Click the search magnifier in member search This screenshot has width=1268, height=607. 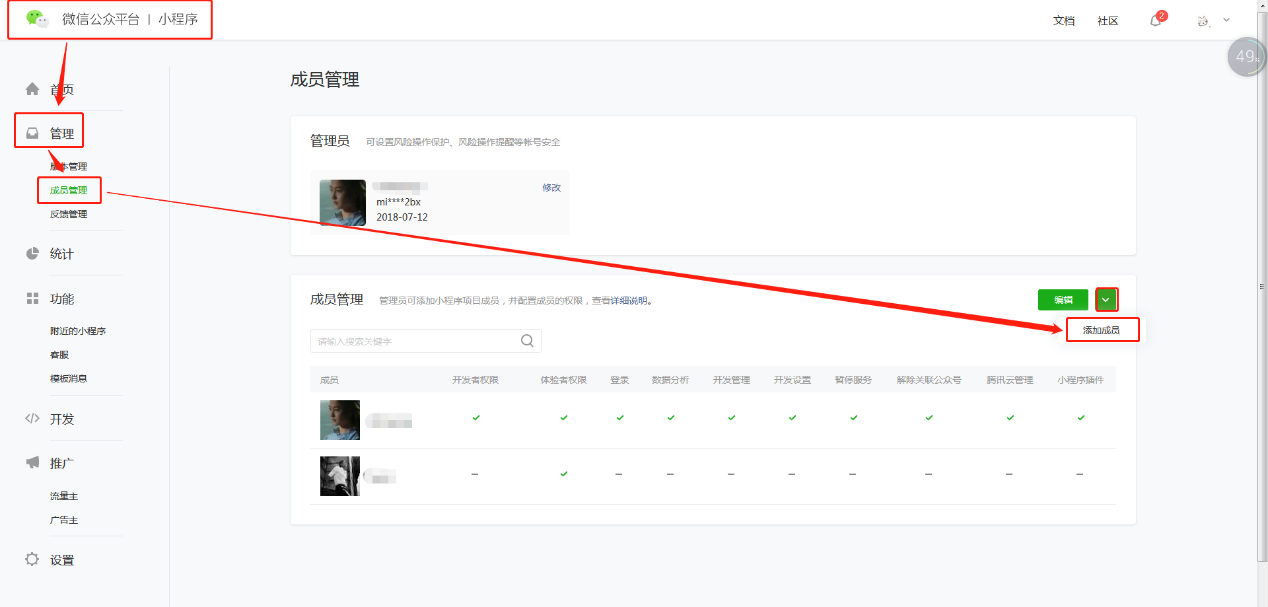click(x=527, y=341)
